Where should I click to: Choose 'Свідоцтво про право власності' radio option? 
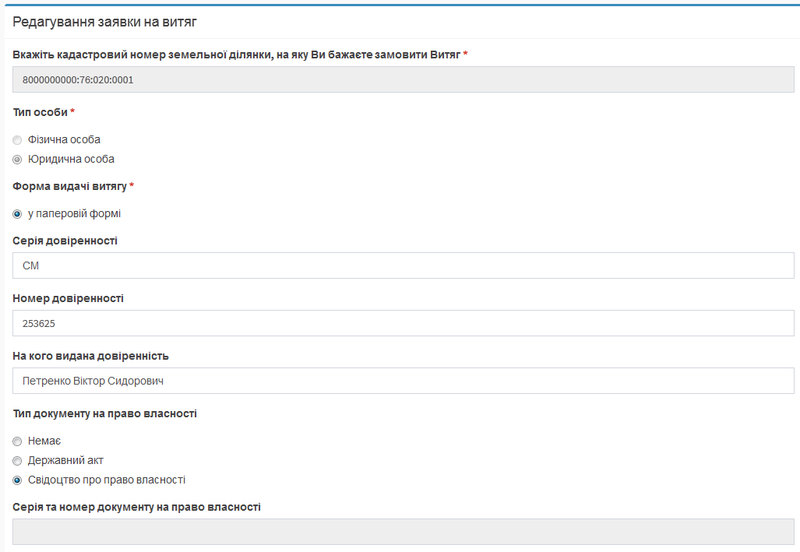pos(17,480)
